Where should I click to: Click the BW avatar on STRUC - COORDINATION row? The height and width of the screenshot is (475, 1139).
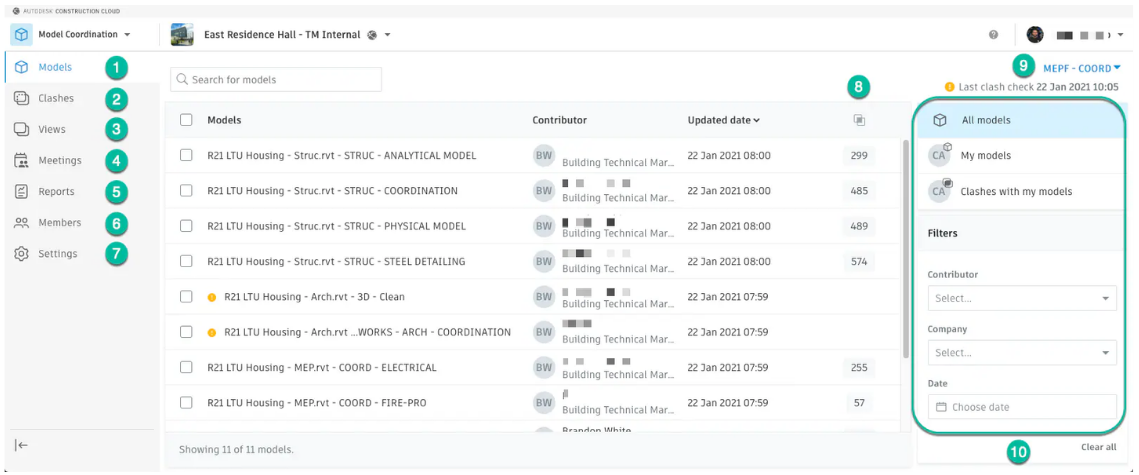[544, 191]
